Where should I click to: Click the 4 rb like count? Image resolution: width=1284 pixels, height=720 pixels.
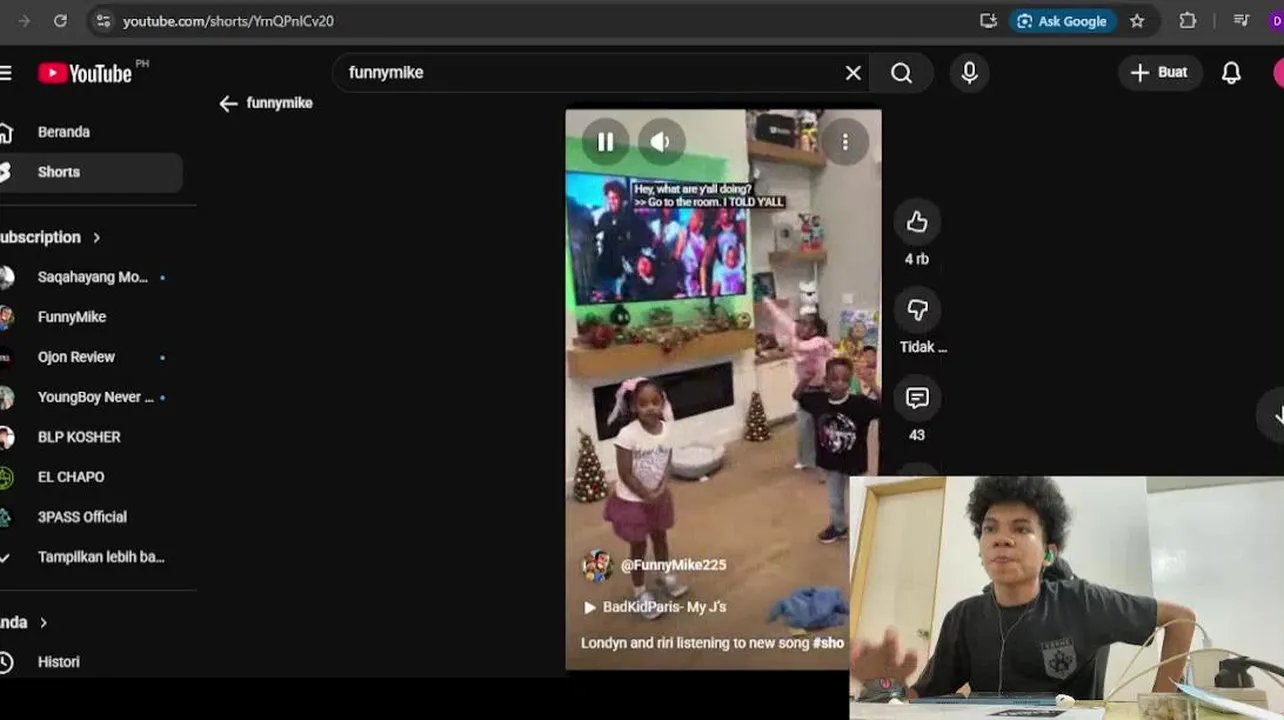click(x=917, y=259)
